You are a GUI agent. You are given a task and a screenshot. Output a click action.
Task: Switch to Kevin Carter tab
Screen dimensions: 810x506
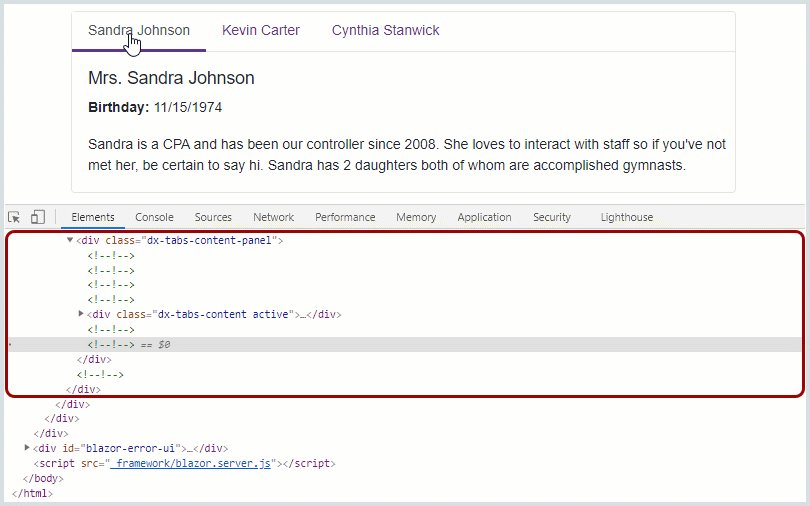pos(261,30)
